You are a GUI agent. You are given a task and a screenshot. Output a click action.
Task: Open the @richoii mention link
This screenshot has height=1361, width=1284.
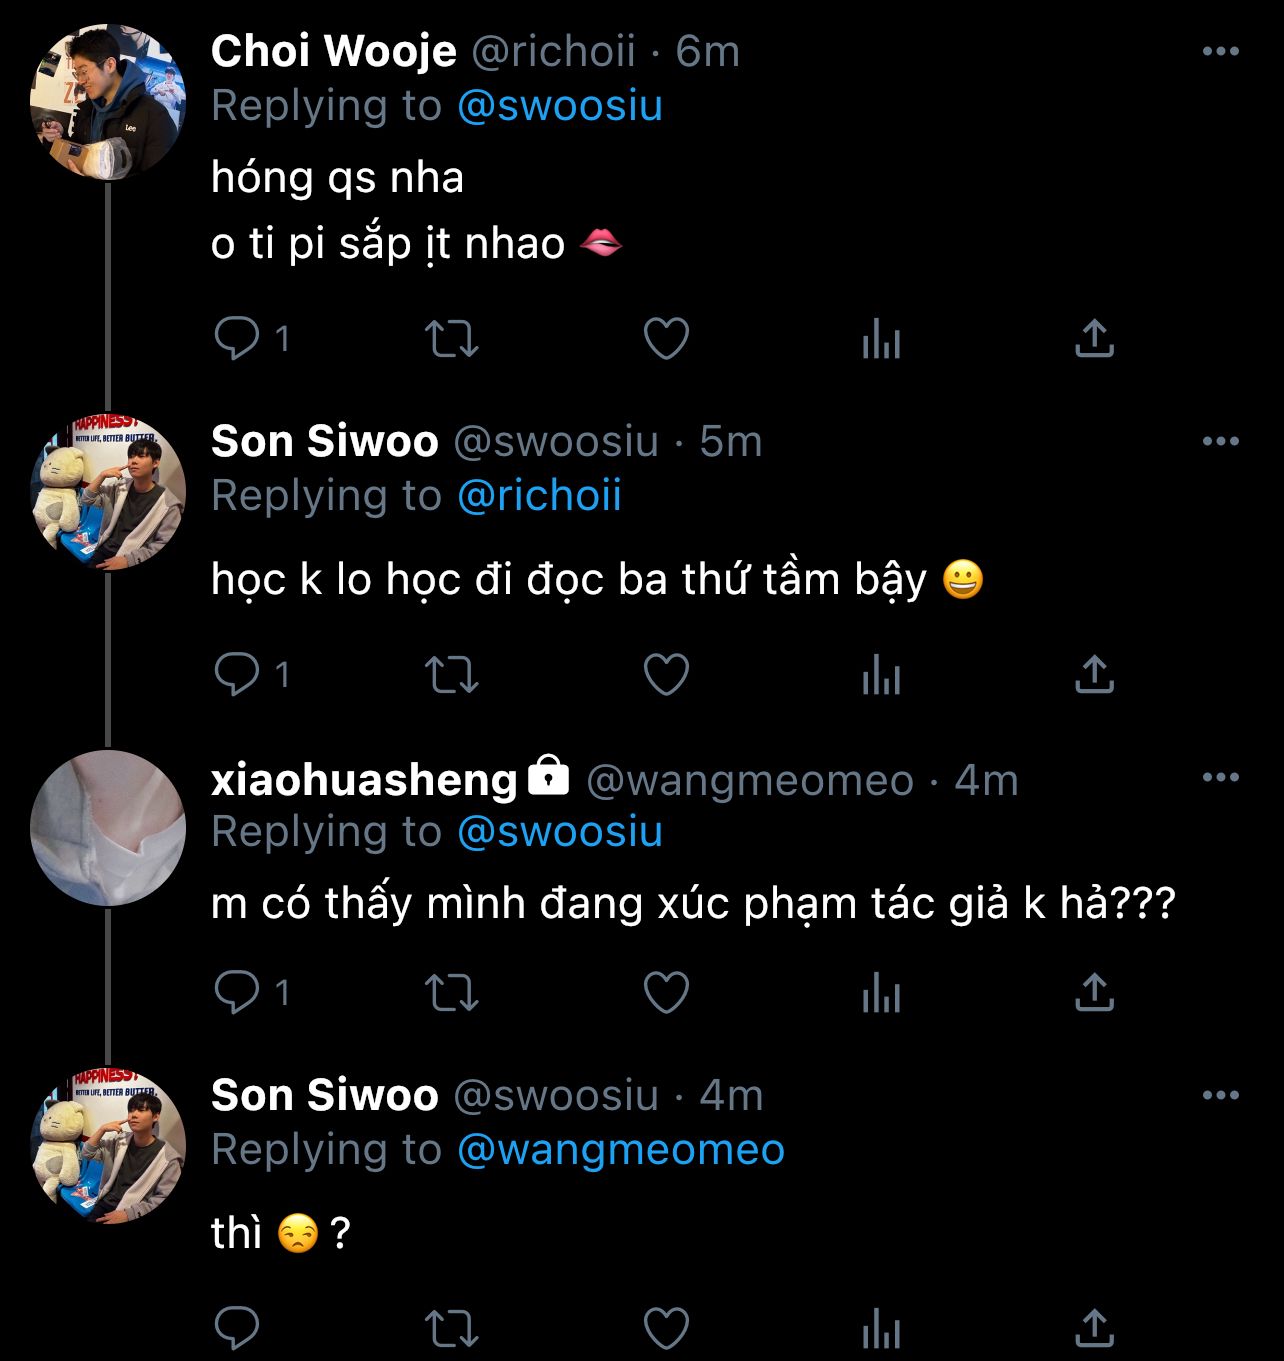pos(539,496)
